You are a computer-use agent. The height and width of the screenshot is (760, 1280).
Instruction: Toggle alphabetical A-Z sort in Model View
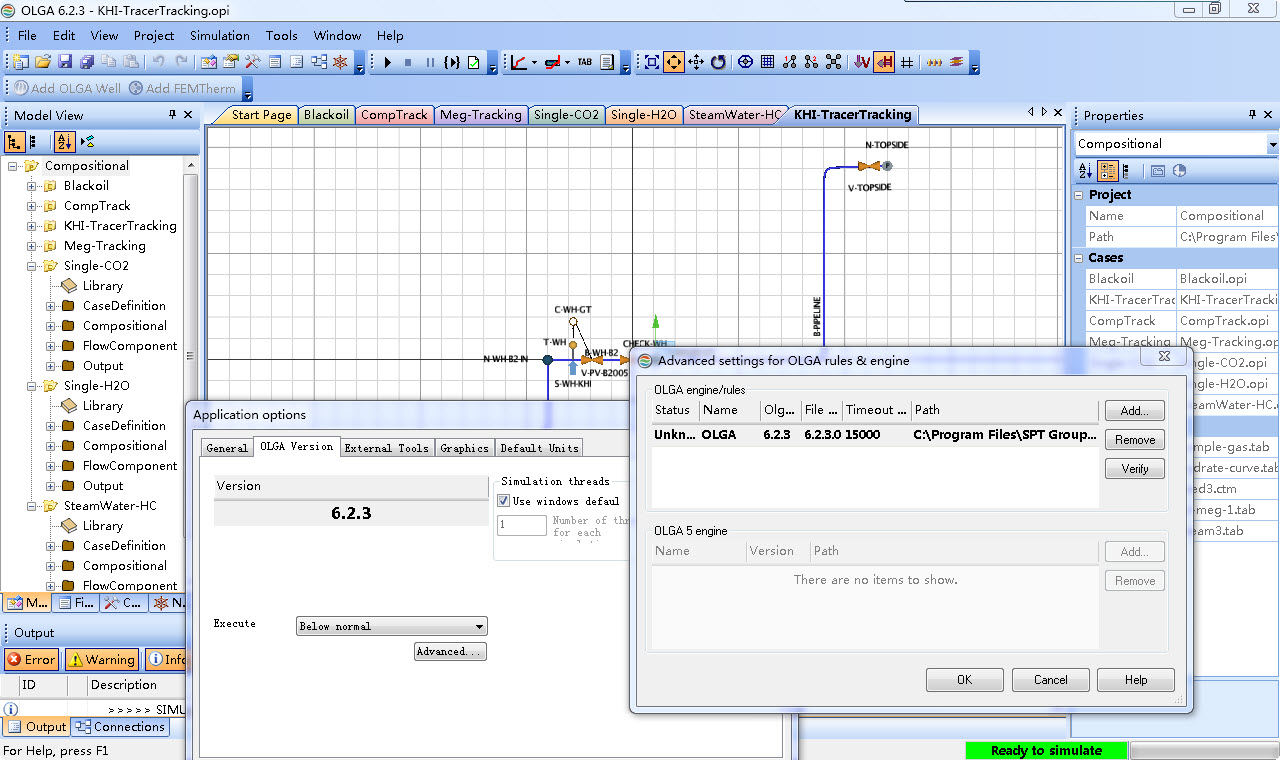tap(64, 141)
